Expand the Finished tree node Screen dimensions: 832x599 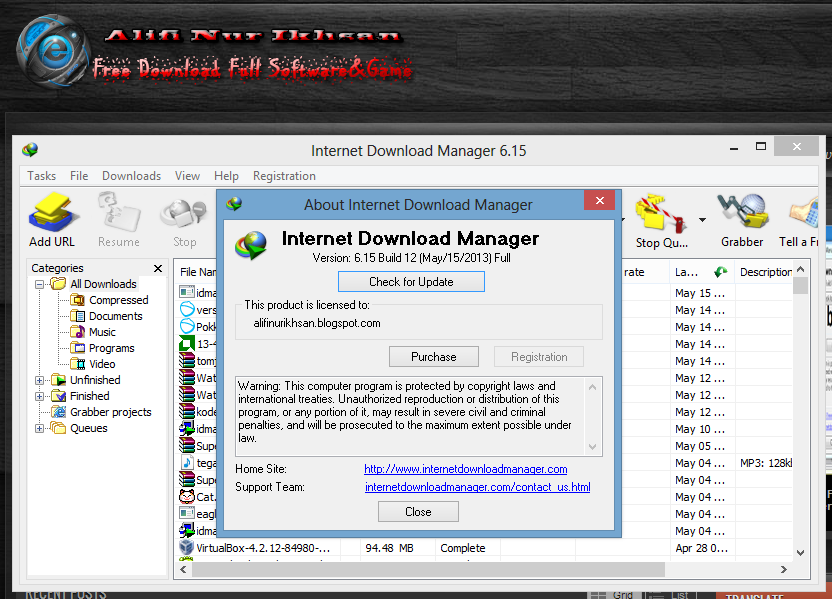(39, 396)
